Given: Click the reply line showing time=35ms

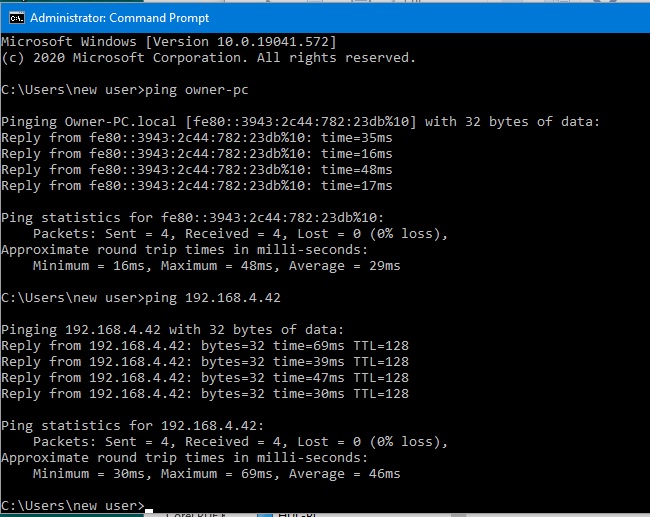Looking at the screenshot, I should pyautogui.click(x=196, y=138).
